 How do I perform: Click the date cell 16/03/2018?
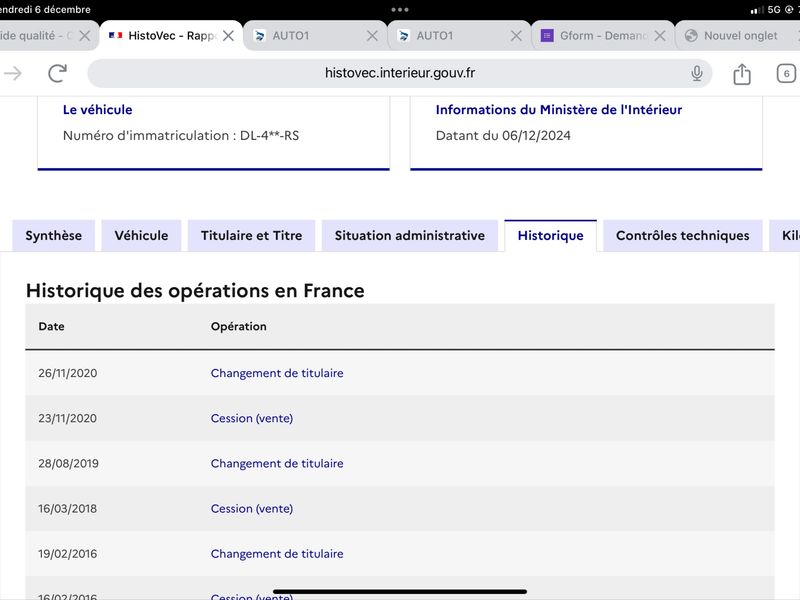point(67,509)
